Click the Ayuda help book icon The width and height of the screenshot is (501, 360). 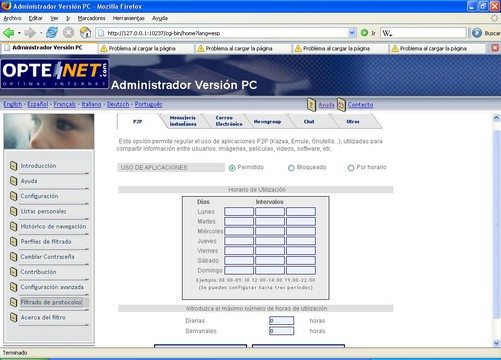[x=311, y=104]
